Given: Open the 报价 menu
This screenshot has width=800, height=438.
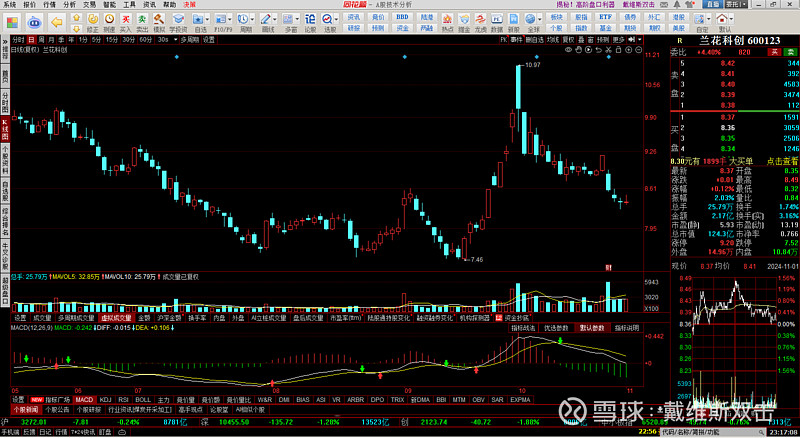Looking at the screenshot, I should [x=30, y=4].
